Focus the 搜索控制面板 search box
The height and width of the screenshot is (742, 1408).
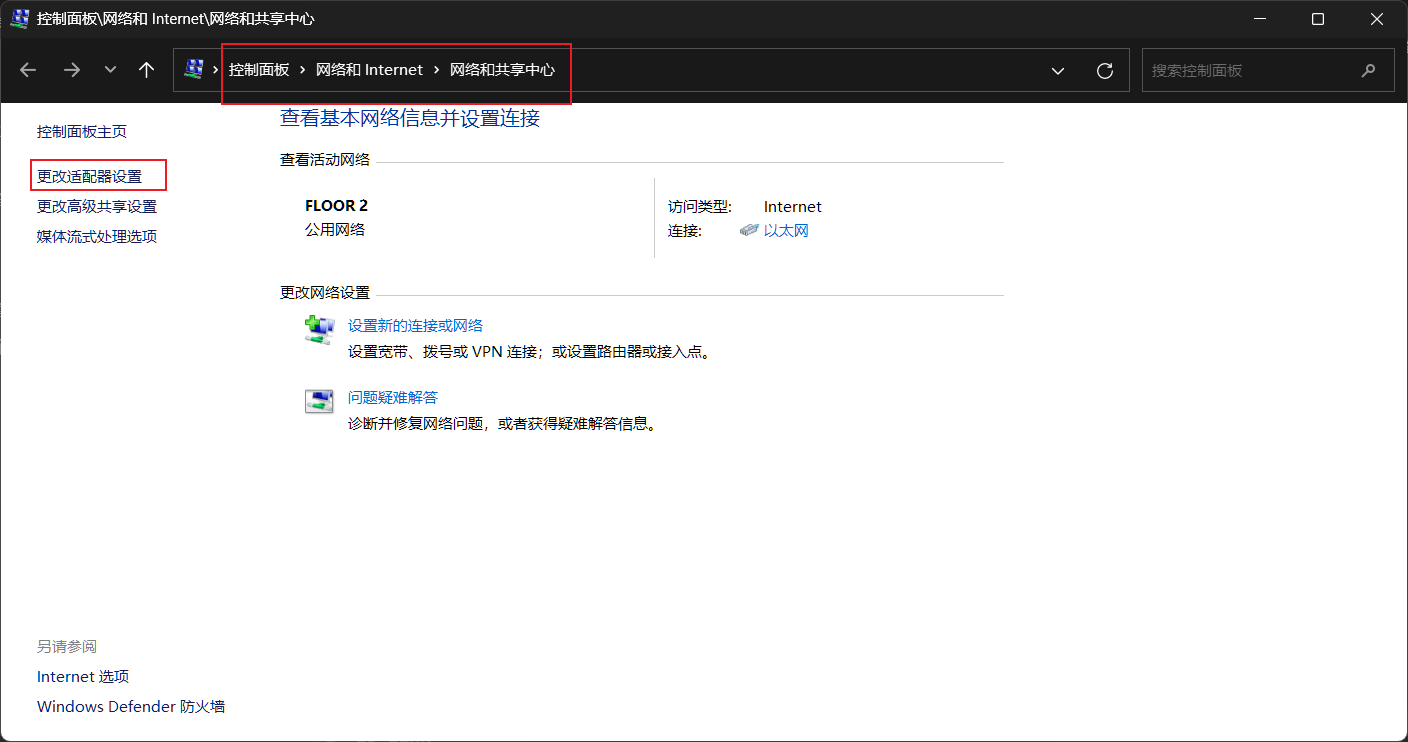1268,71
